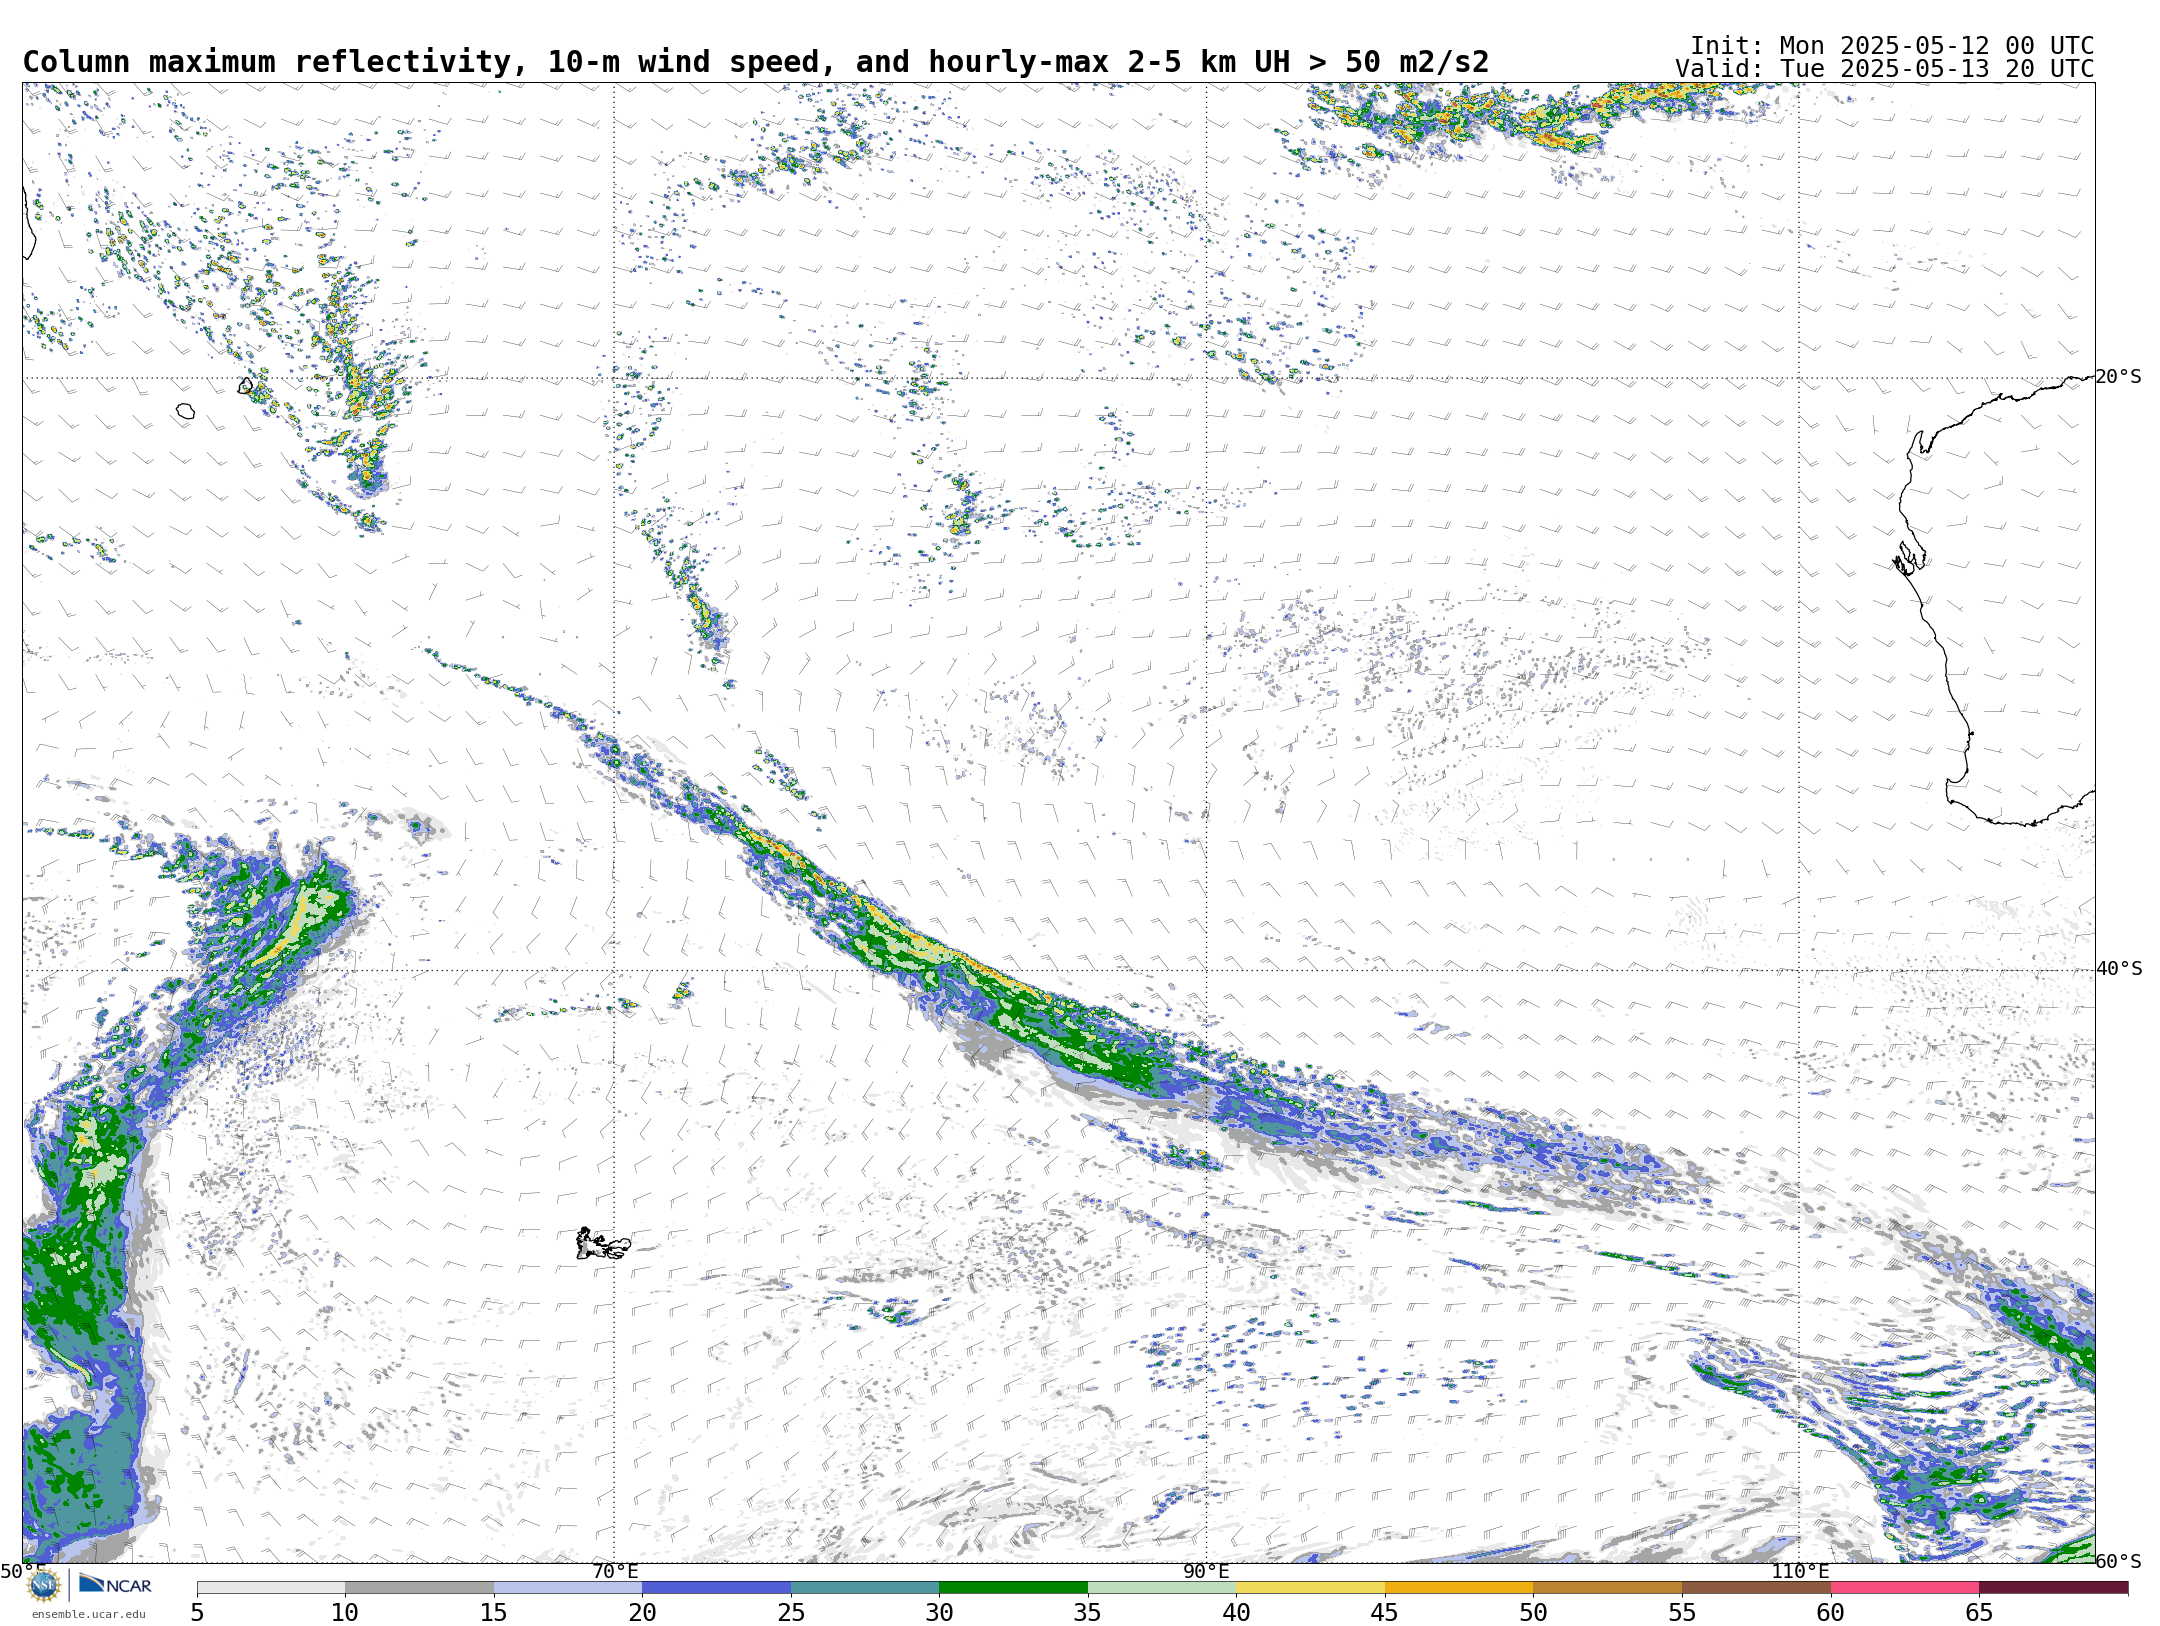Click the blue 20 dBZ color swatch
Viewport: 2160px width, 1626px height.
coord(716,1588)
